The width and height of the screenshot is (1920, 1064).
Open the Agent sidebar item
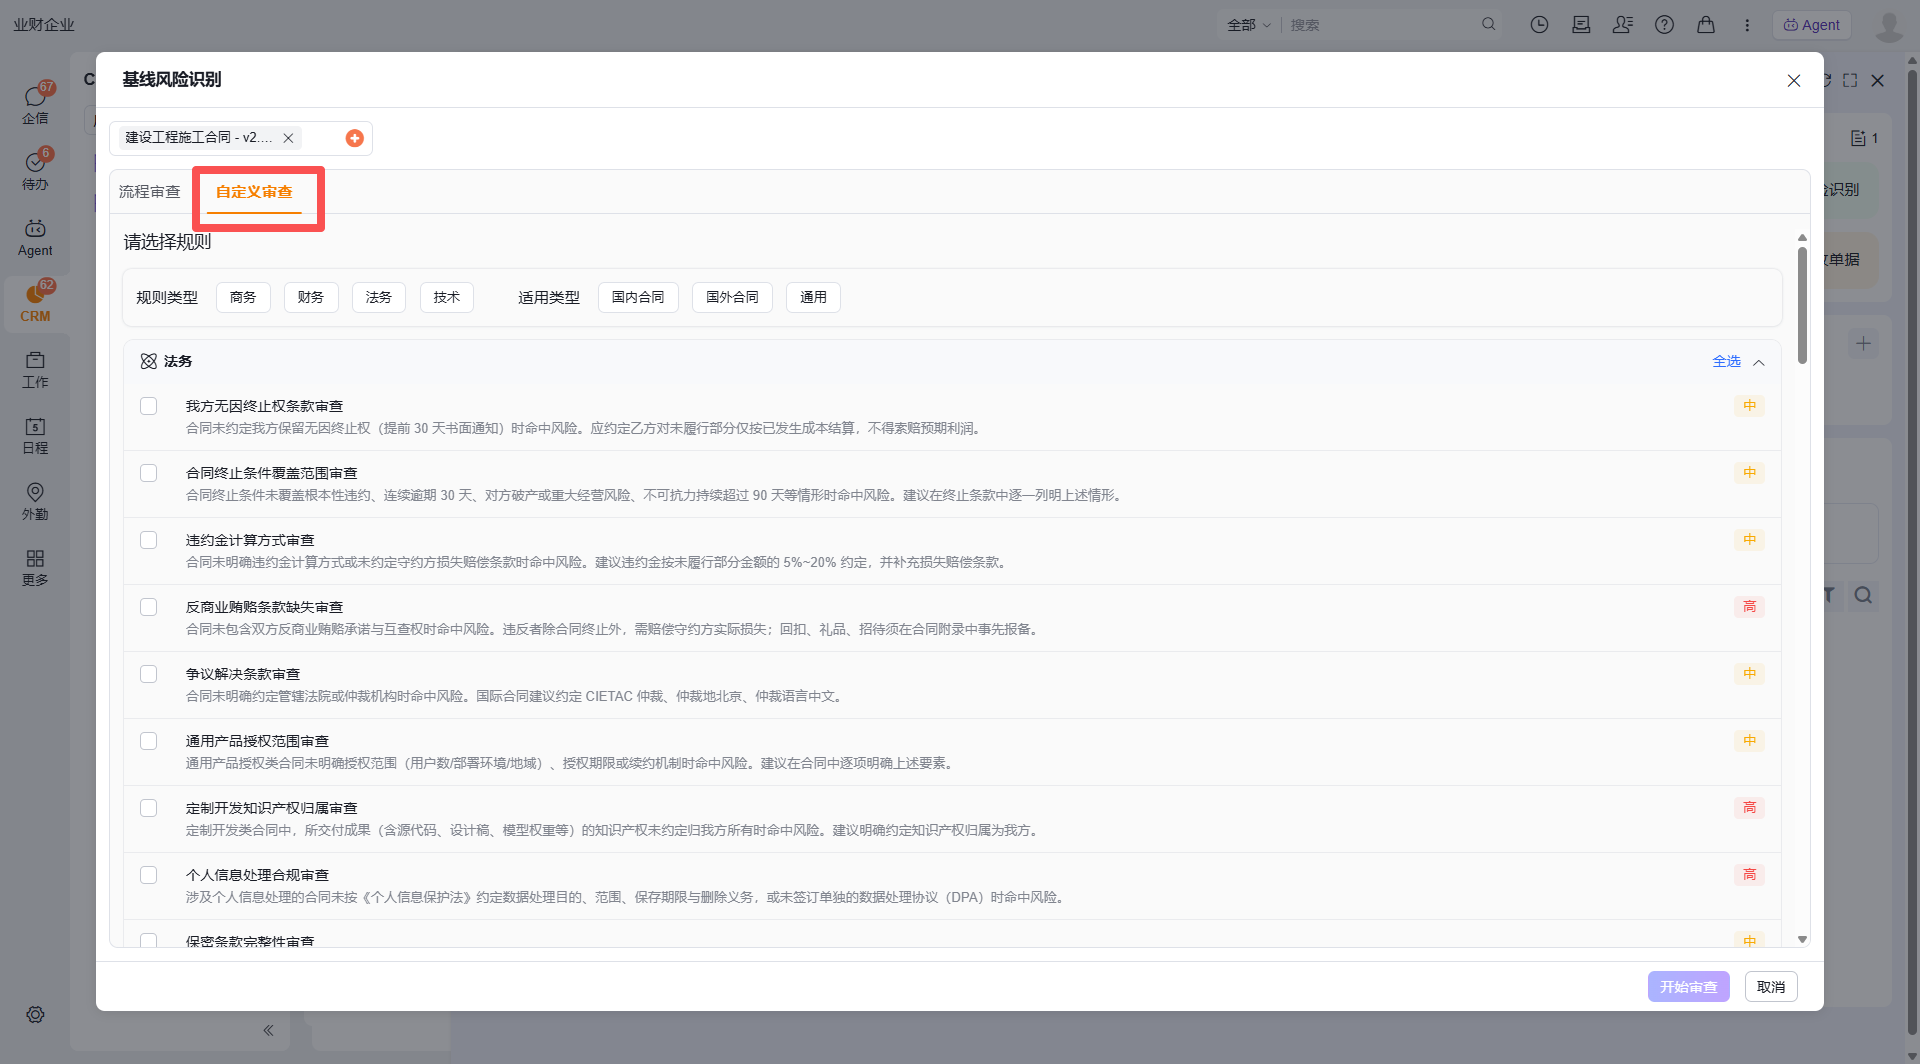35,238
